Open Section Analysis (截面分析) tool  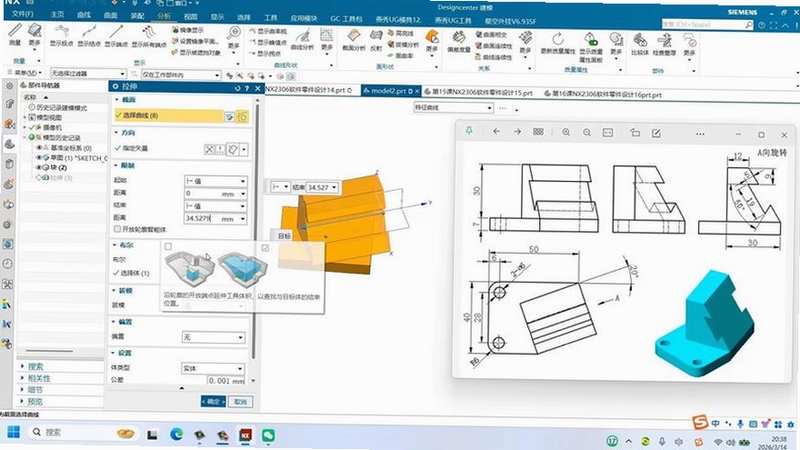tap(353, 40)
